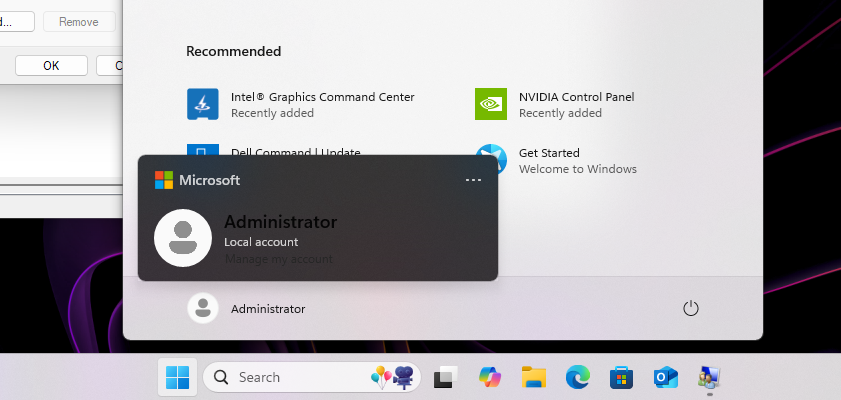Open NVIDIA Control Panel icon
This screenshot has height=400, width=841.
coord(491,104)
